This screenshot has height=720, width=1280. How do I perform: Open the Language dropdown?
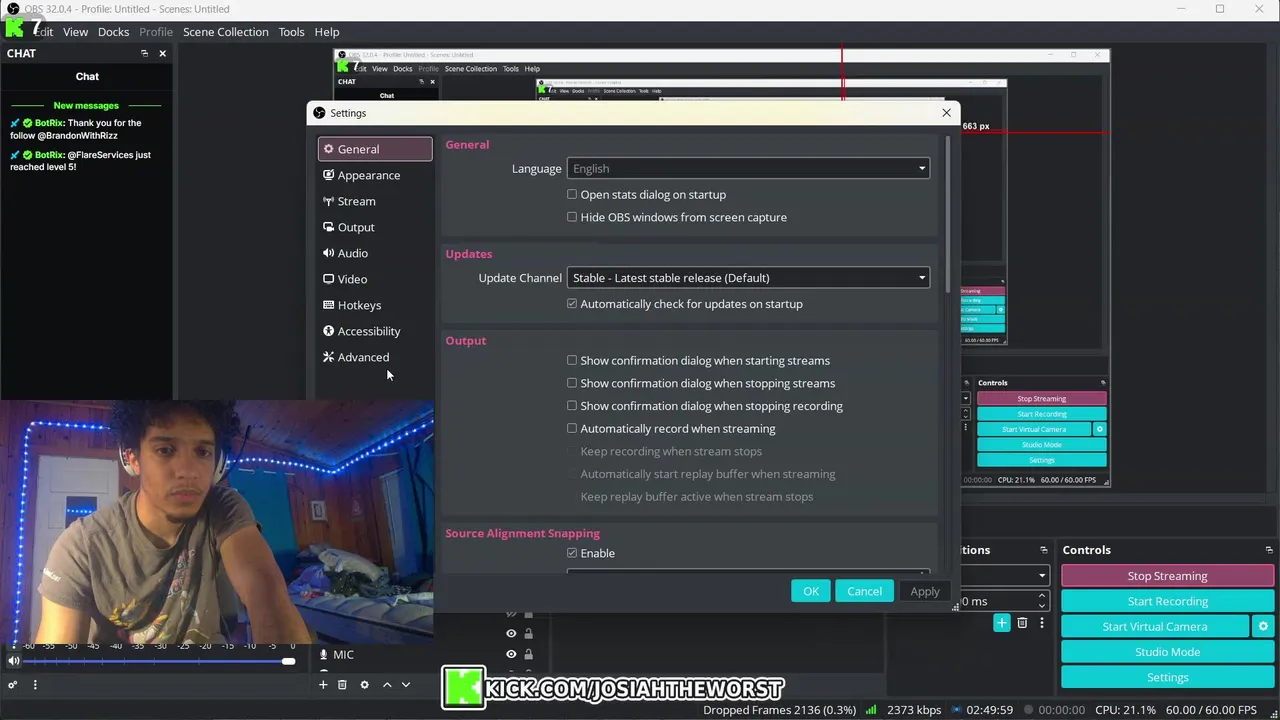(x=748, y=169)
